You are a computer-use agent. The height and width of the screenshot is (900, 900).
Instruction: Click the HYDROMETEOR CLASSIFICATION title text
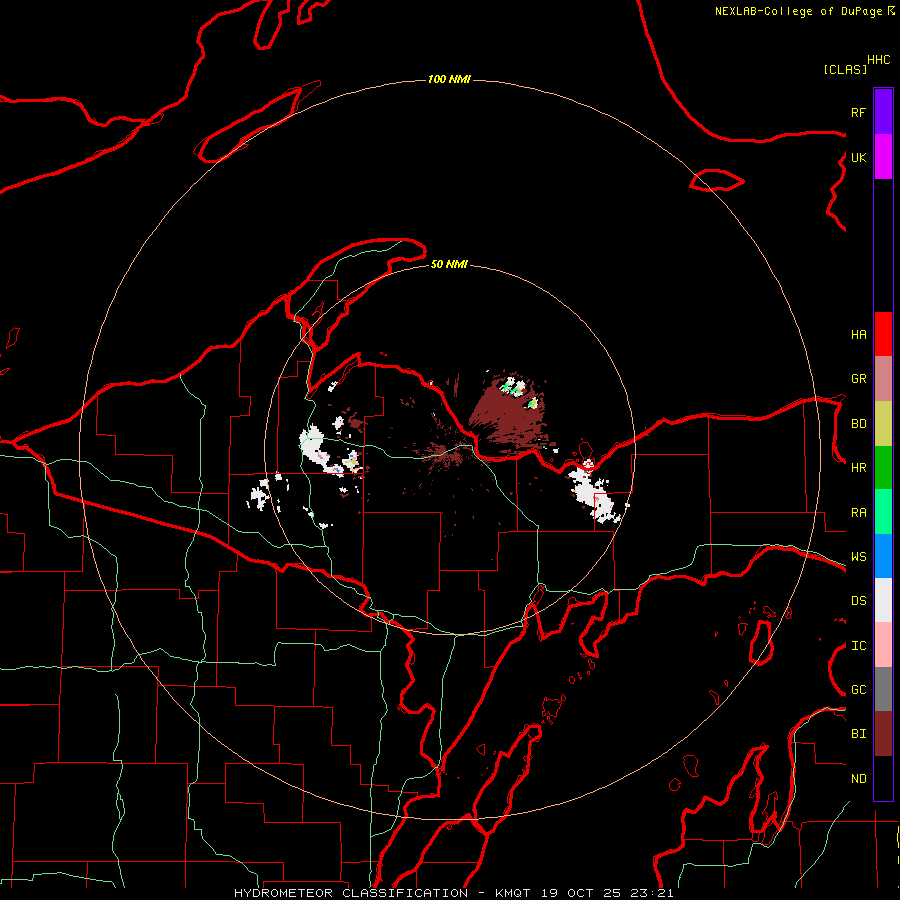351,893
